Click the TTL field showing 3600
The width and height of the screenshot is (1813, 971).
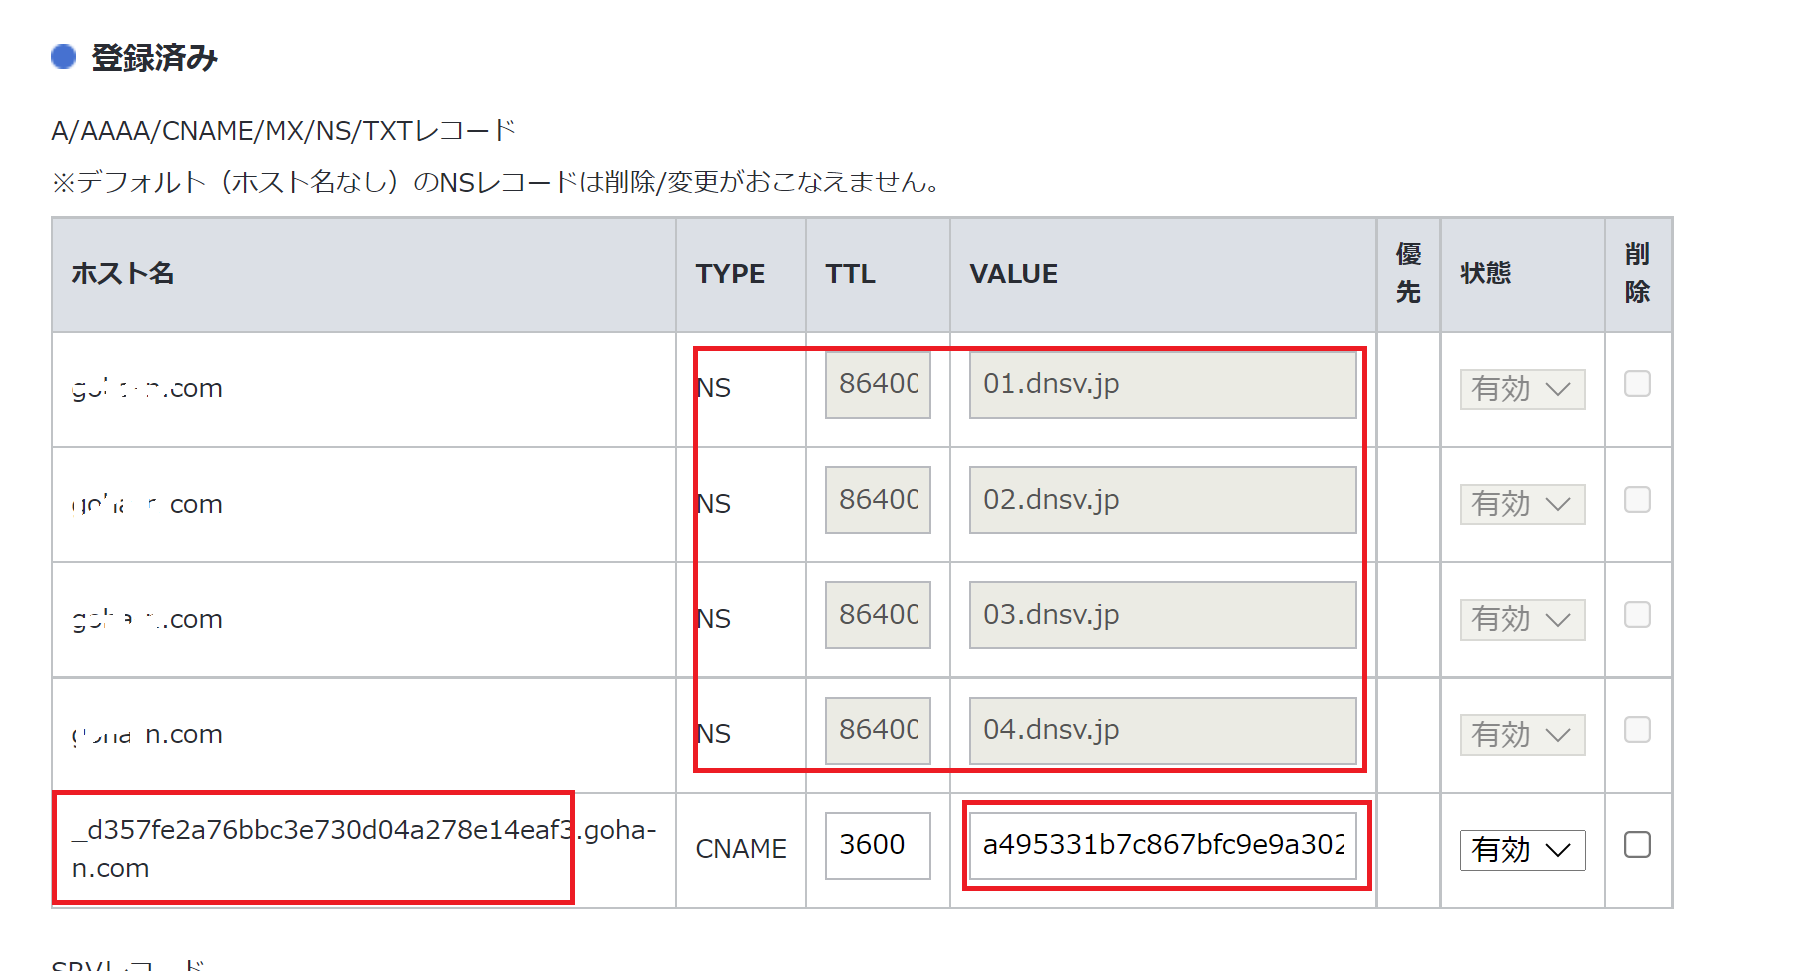tap(877, 845)
